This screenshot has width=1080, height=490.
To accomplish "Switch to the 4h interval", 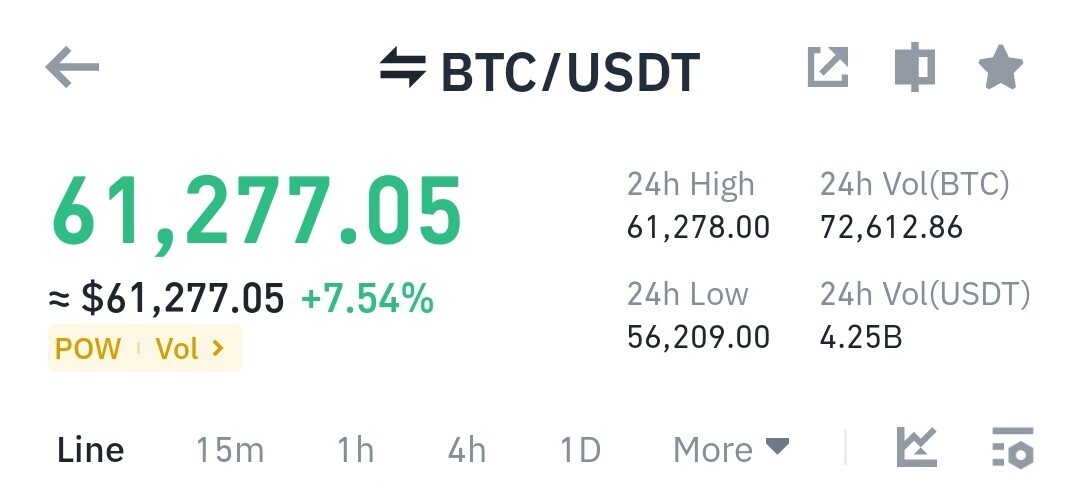I will [467, 450].
